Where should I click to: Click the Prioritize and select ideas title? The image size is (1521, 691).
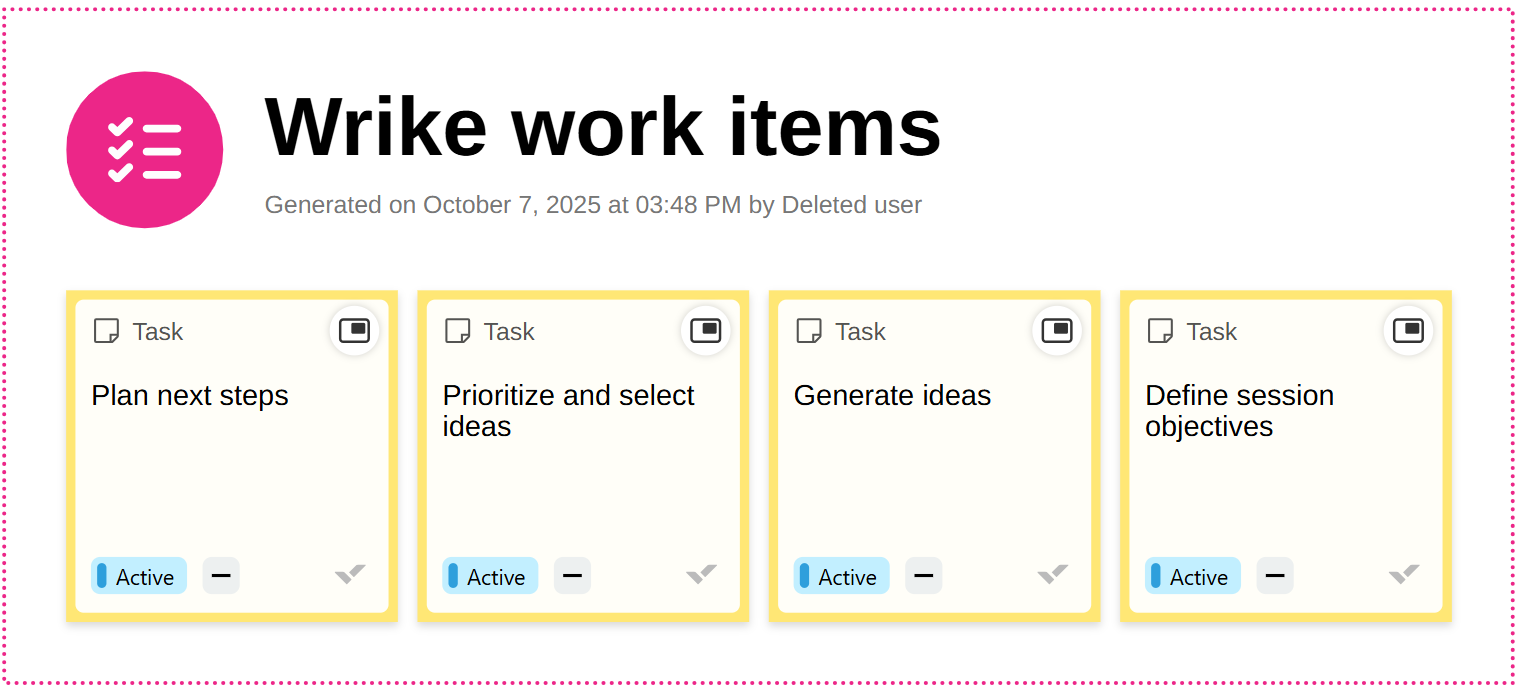click(x=568, y=410)
